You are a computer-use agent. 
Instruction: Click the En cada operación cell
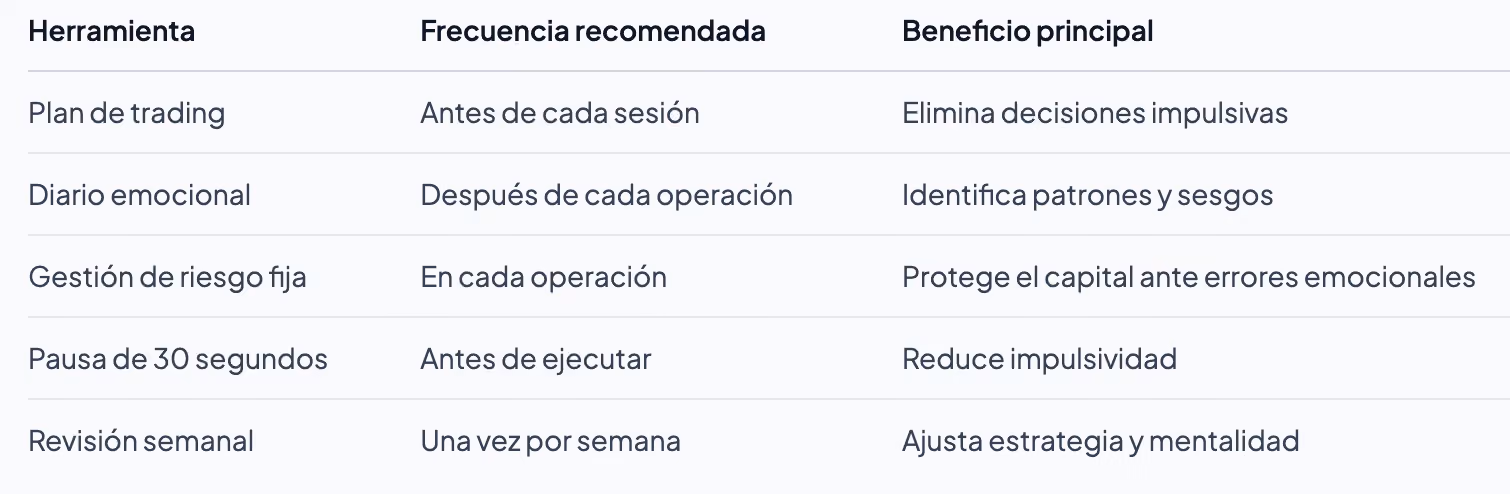click(543, 277)
